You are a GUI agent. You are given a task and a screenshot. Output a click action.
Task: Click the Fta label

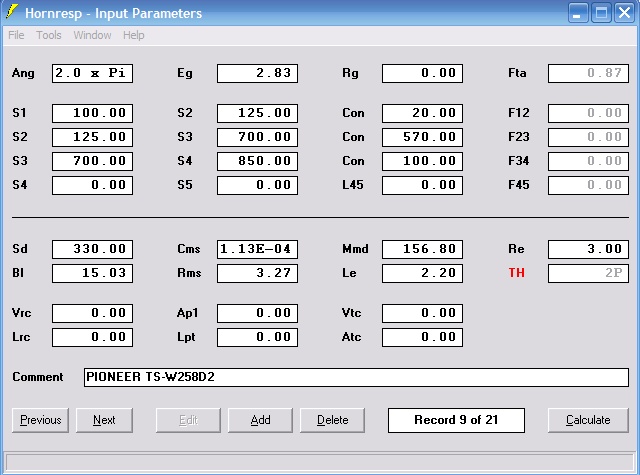click(x=517, y=73)
